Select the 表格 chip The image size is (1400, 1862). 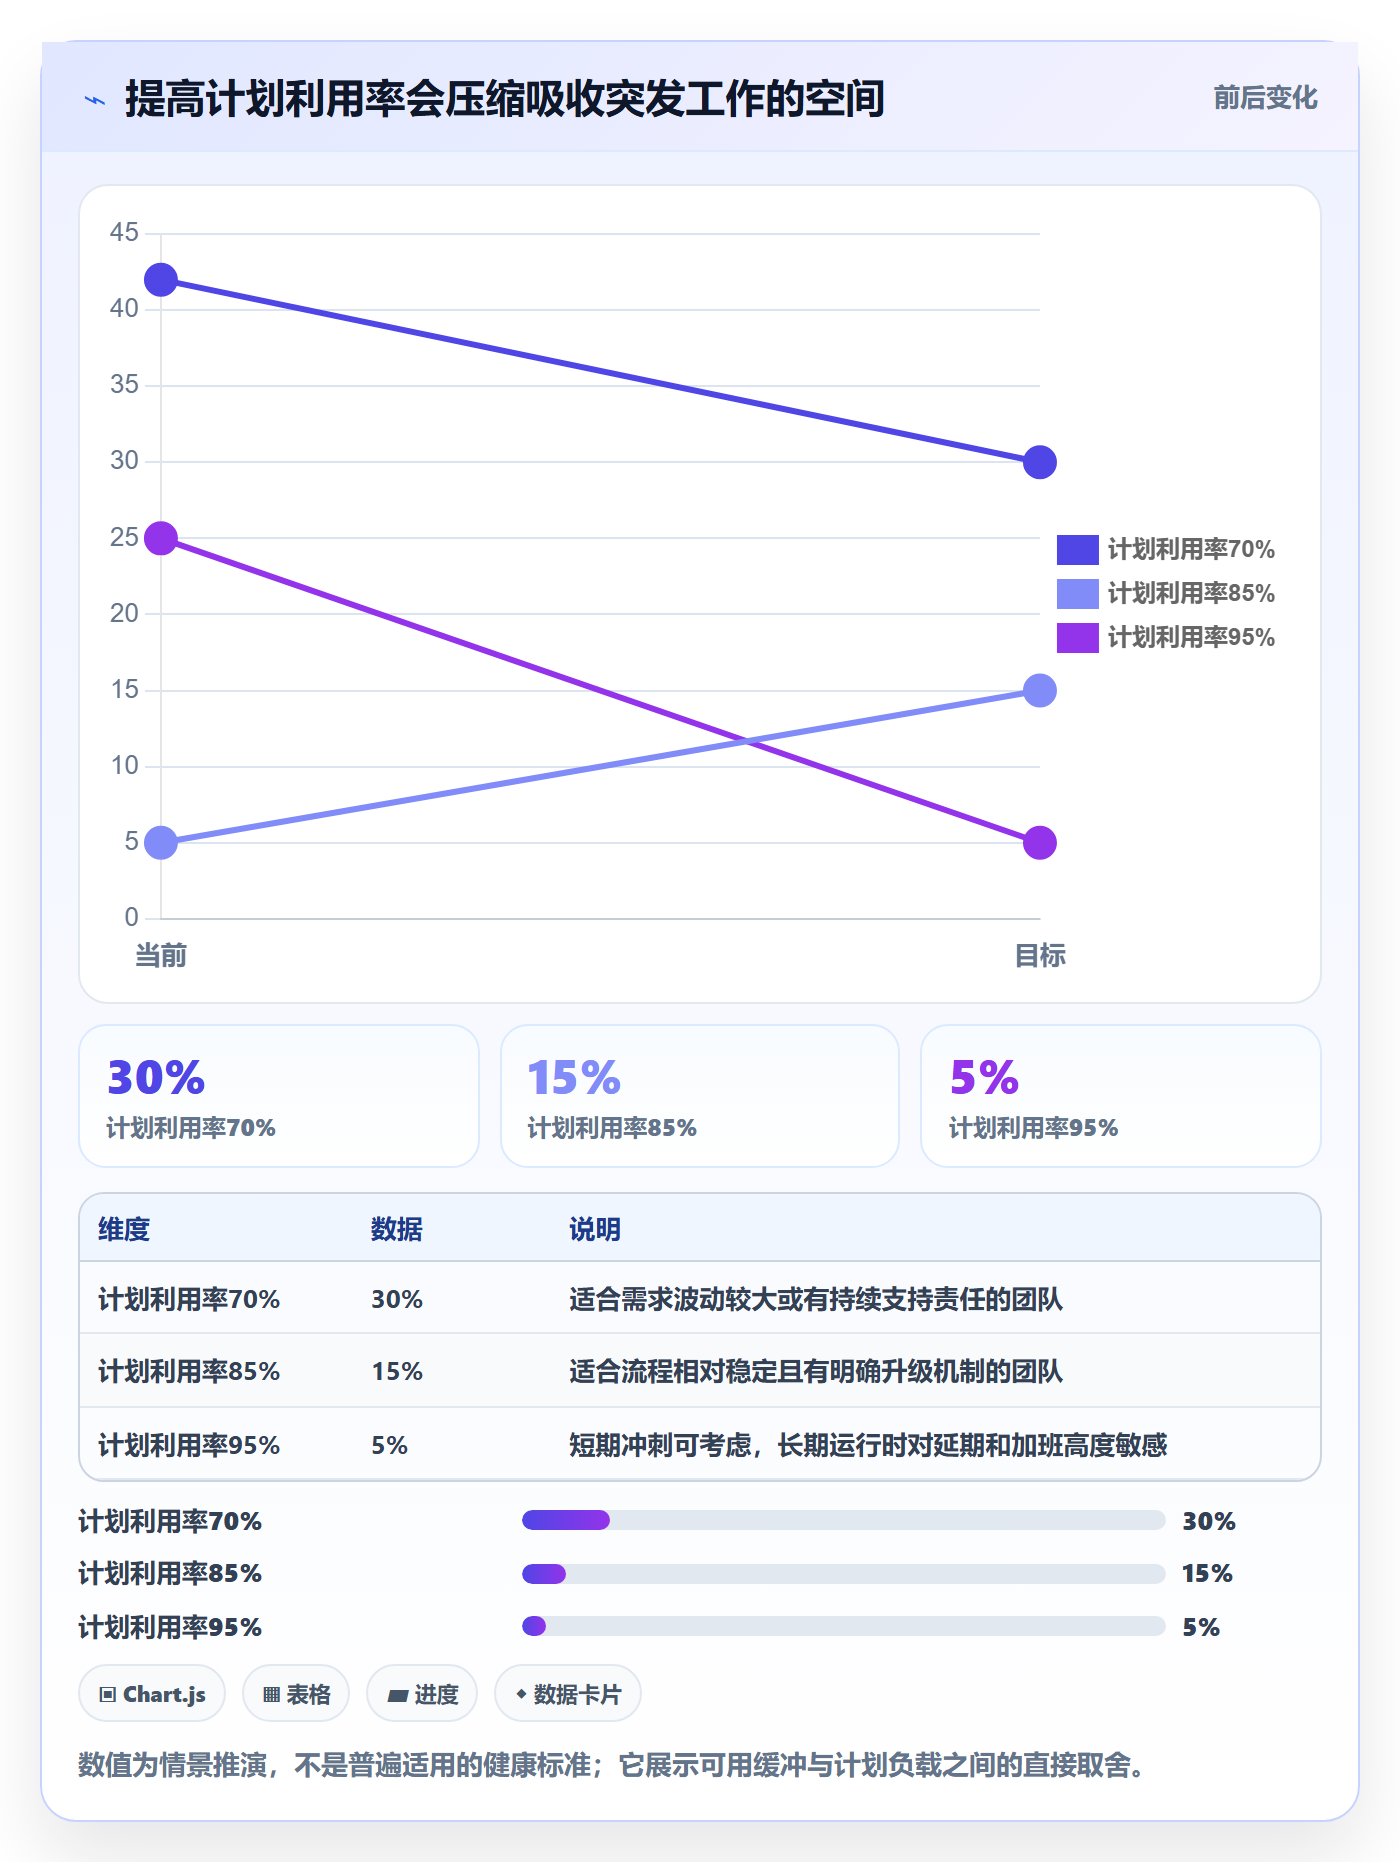click(296, 1694)
